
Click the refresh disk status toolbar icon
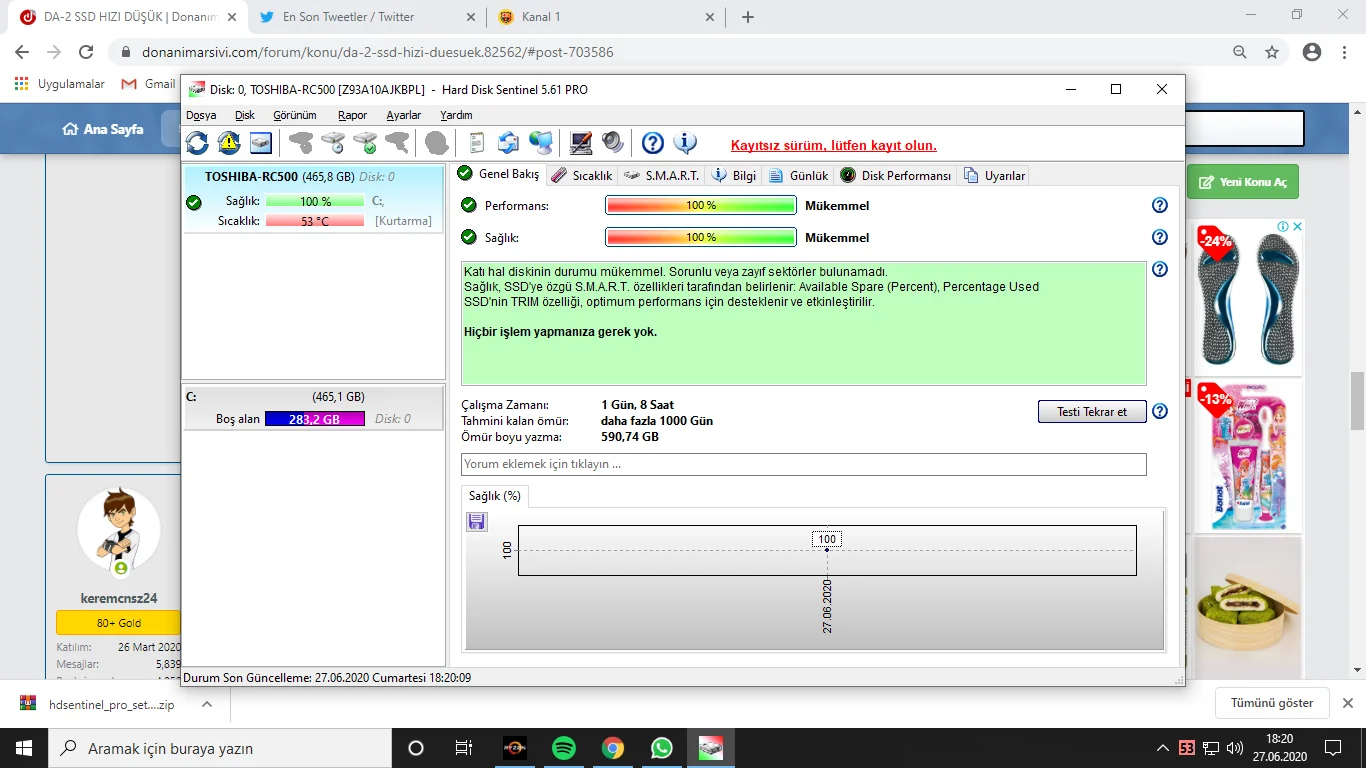click(x=196, y=143)
